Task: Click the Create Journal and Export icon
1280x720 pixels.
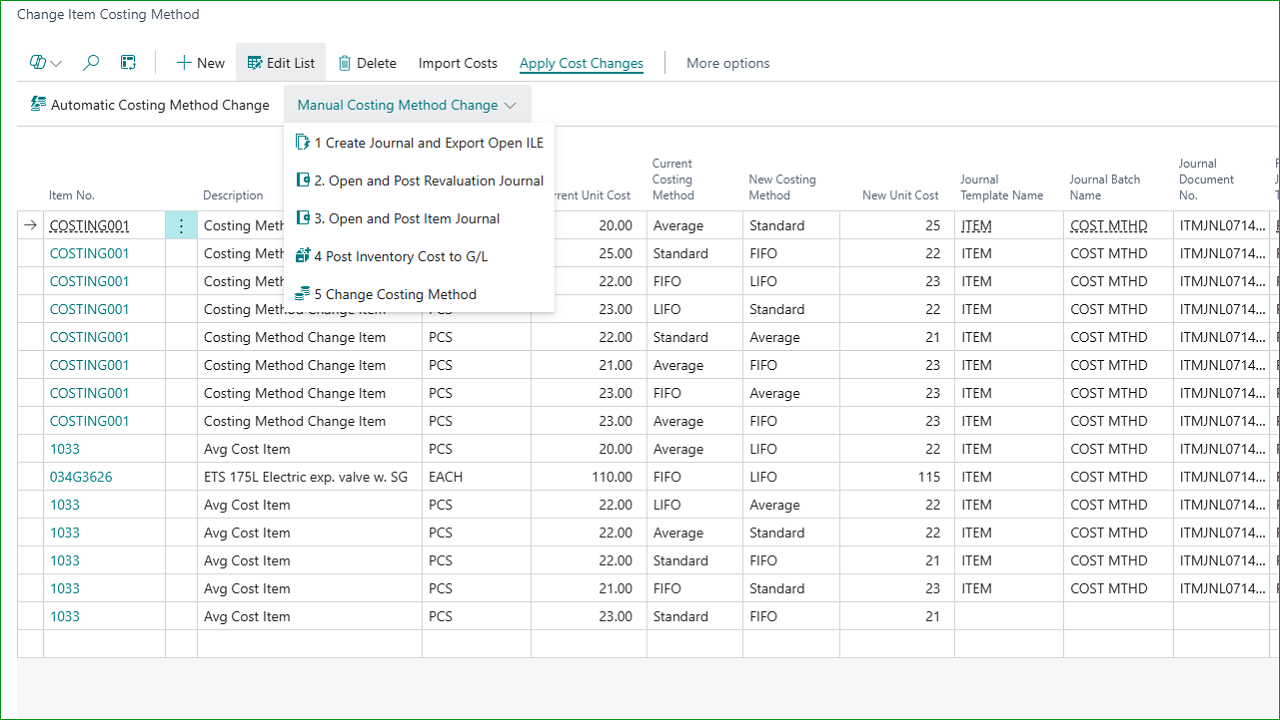Action: (x=303, y=143)
